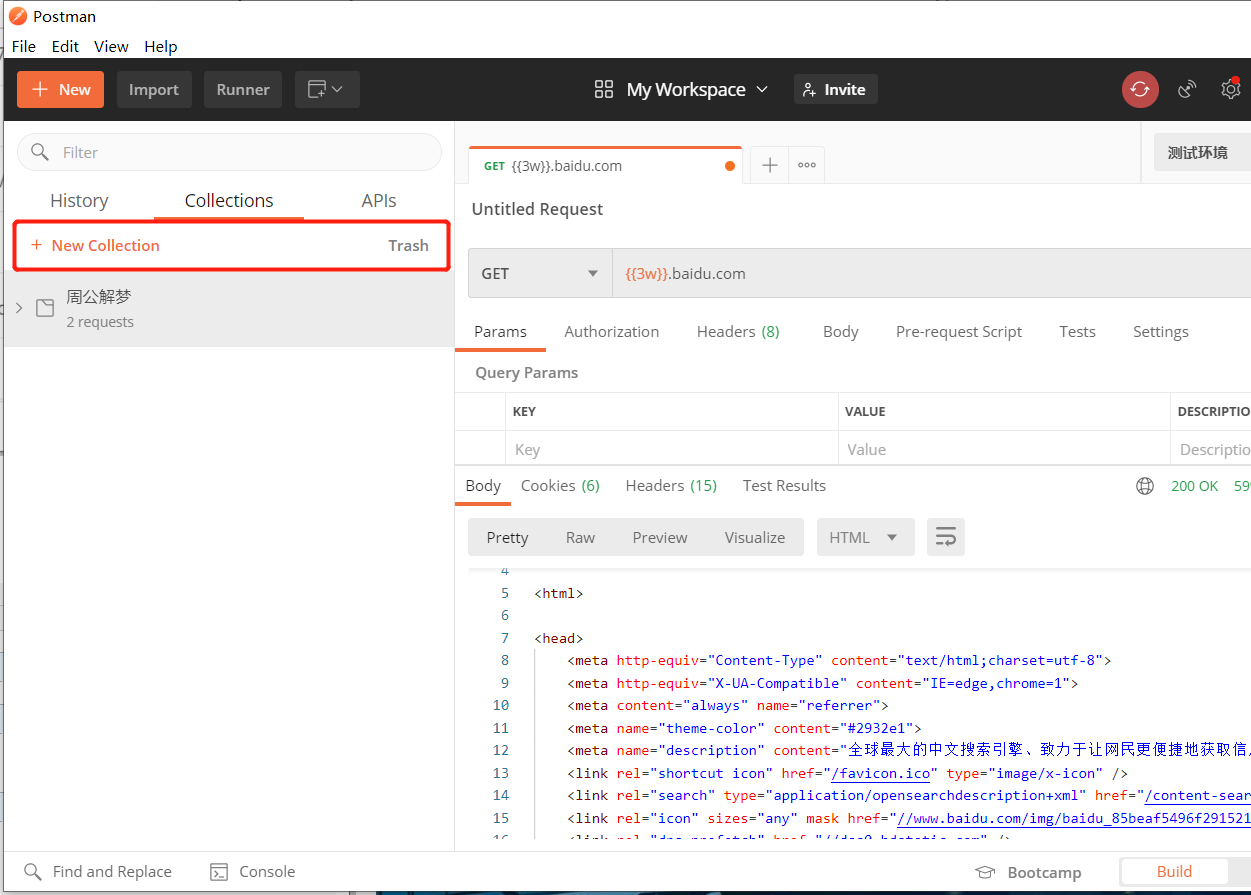
Task: Open the Edit menu
Action: 65,46
